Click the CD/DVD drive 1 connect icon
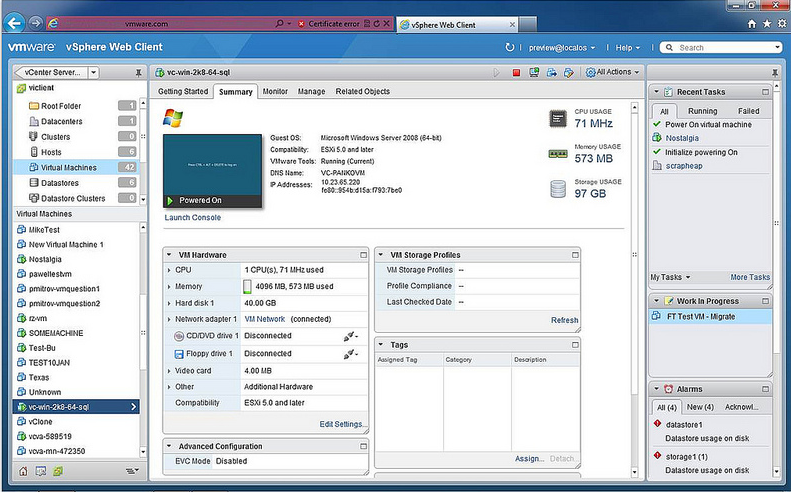The width and height of the screenshot is (791, 492). pos(350,336)
